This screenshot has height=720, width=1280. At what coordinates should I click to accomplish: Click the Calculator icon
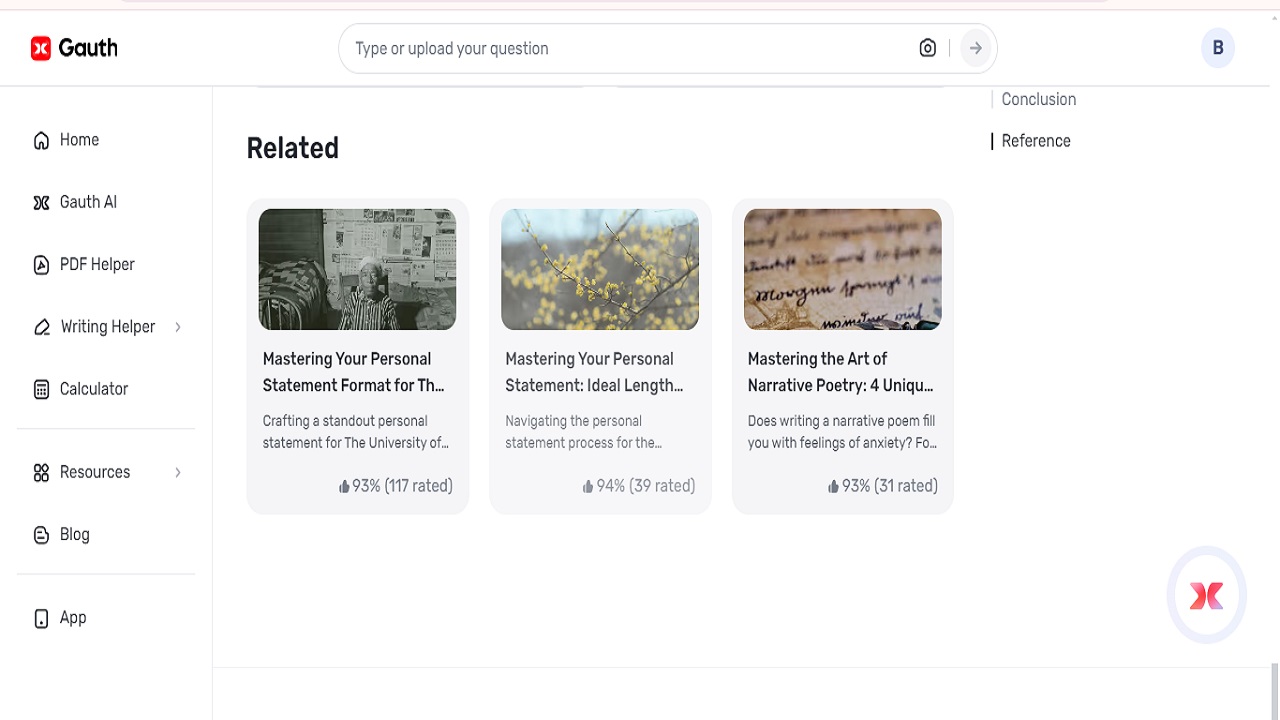(41, 389)
